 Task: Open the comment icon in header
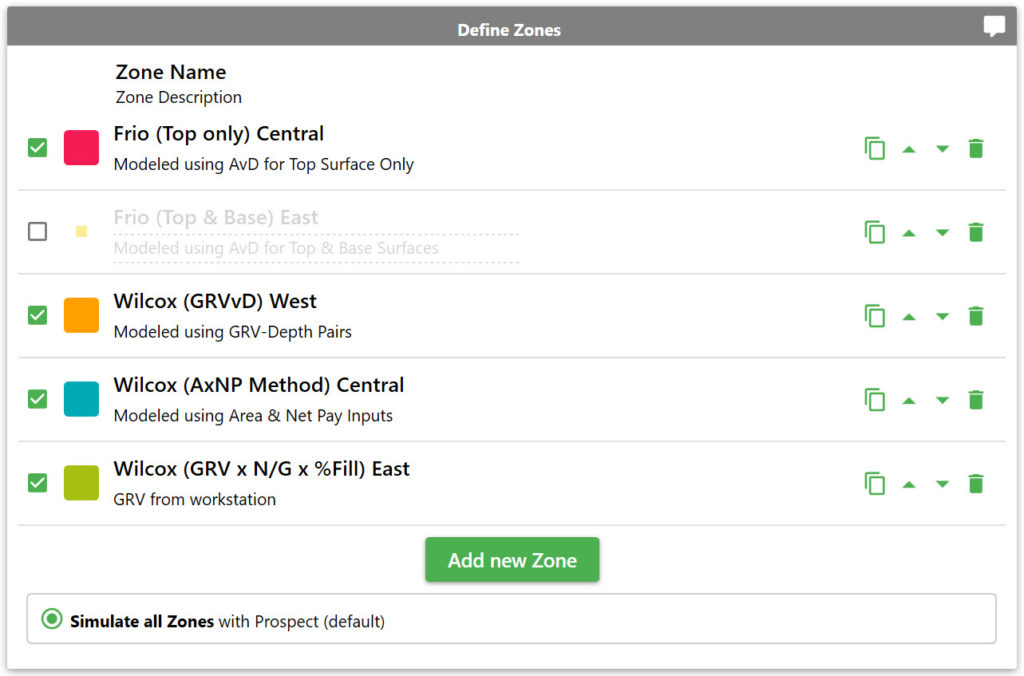[x=994, y=26]
